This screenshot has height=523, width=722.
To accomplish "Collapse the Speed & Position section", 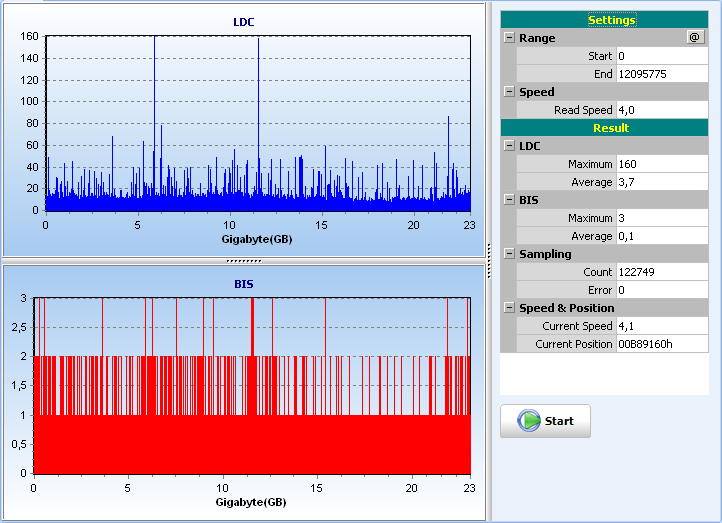I will point(509,307).
